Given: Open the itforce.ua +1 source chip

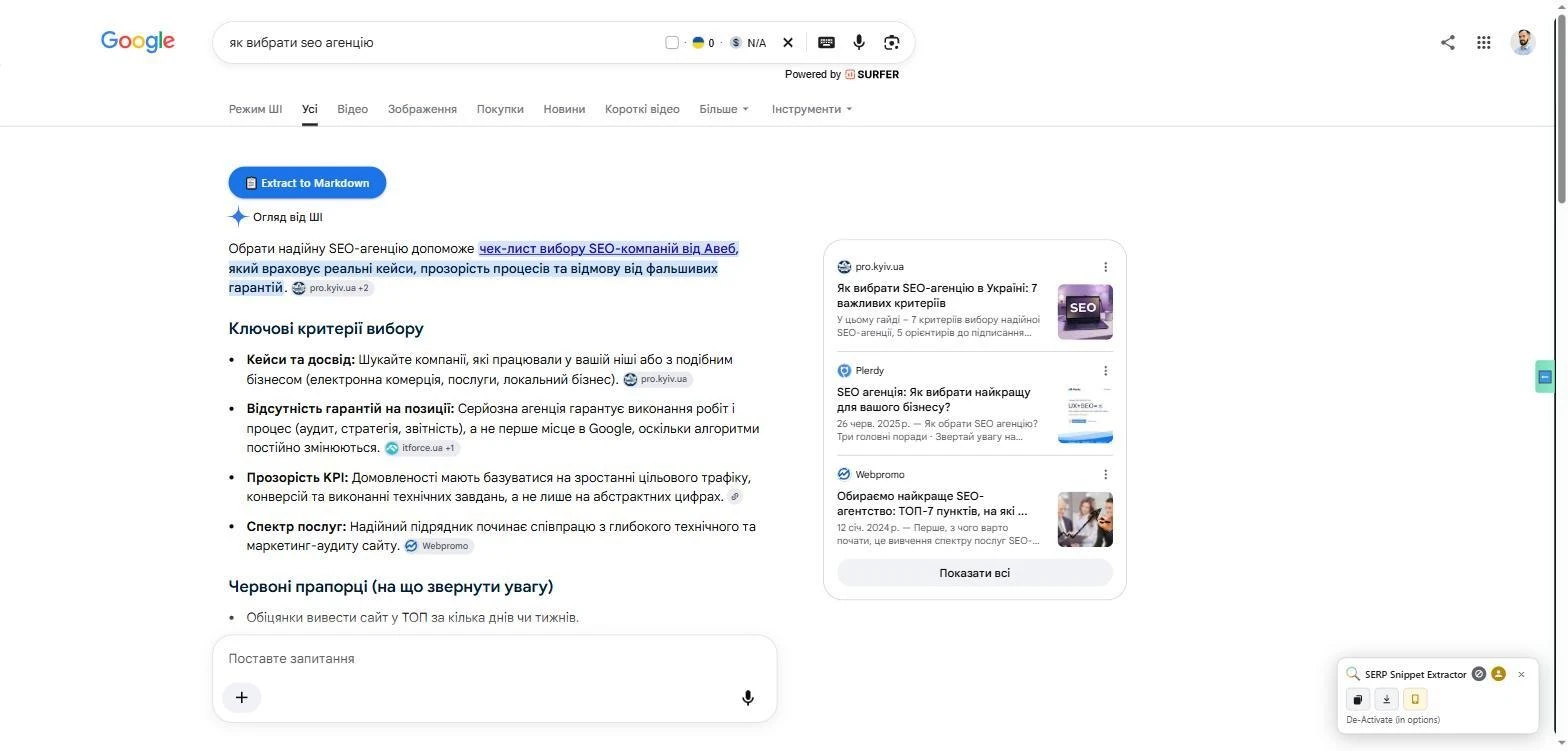Looking at the screenshot, I should 422,448.
